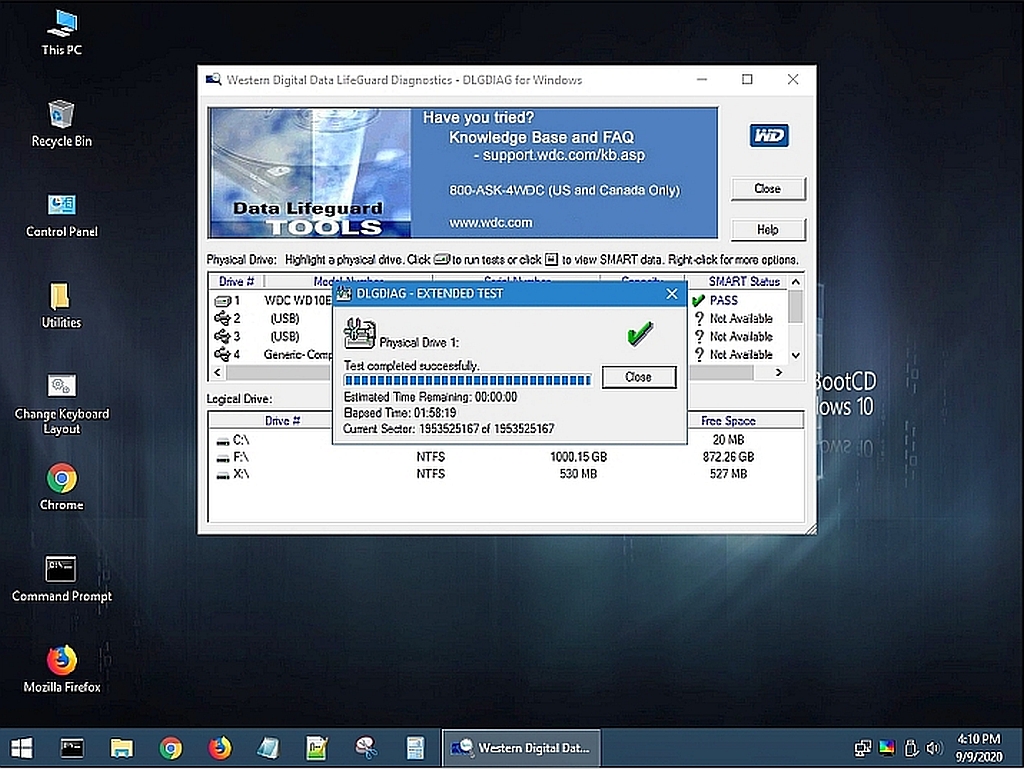Select logical drive F:\ row
1024x769 pixels.
pyautogui.click(x=505, y=457)
